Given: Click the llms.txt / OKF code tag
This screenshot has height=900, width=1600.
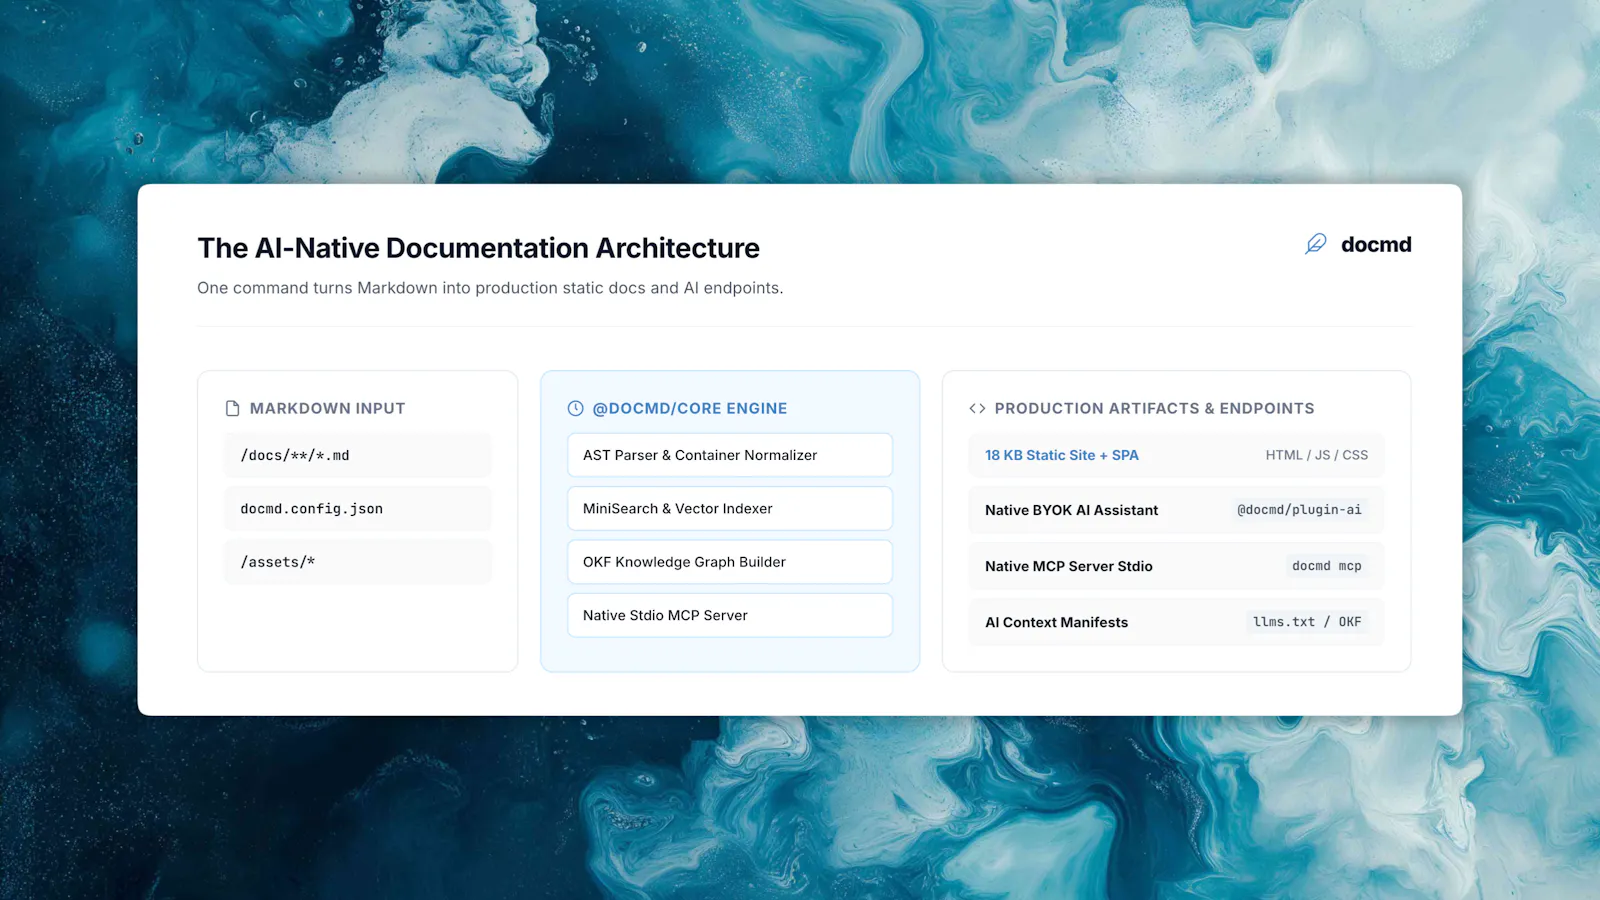Looking at the screenshot, I should (x=1307, y=622).
